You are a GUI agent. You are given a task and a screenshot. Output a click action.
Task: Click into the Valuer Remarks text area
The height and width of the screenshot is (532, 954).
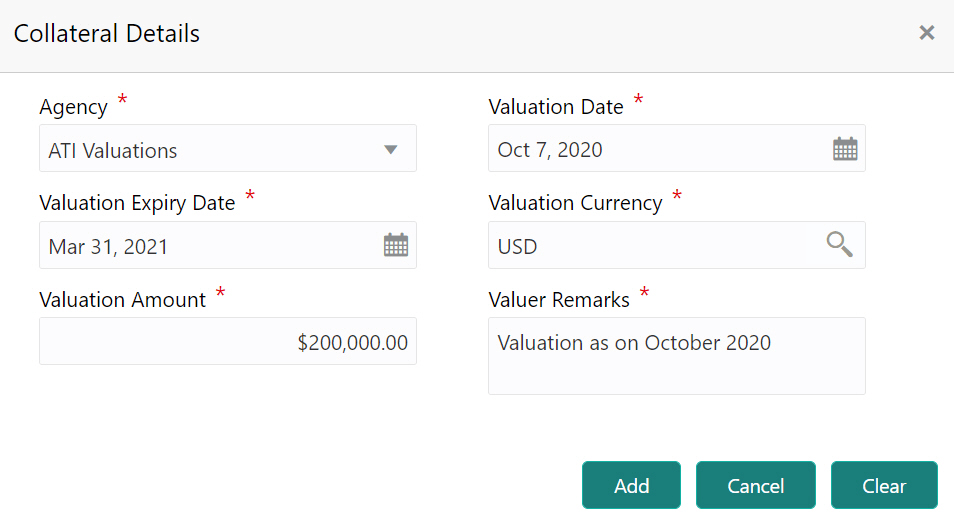pyautogui.click(x=677, y=356)
